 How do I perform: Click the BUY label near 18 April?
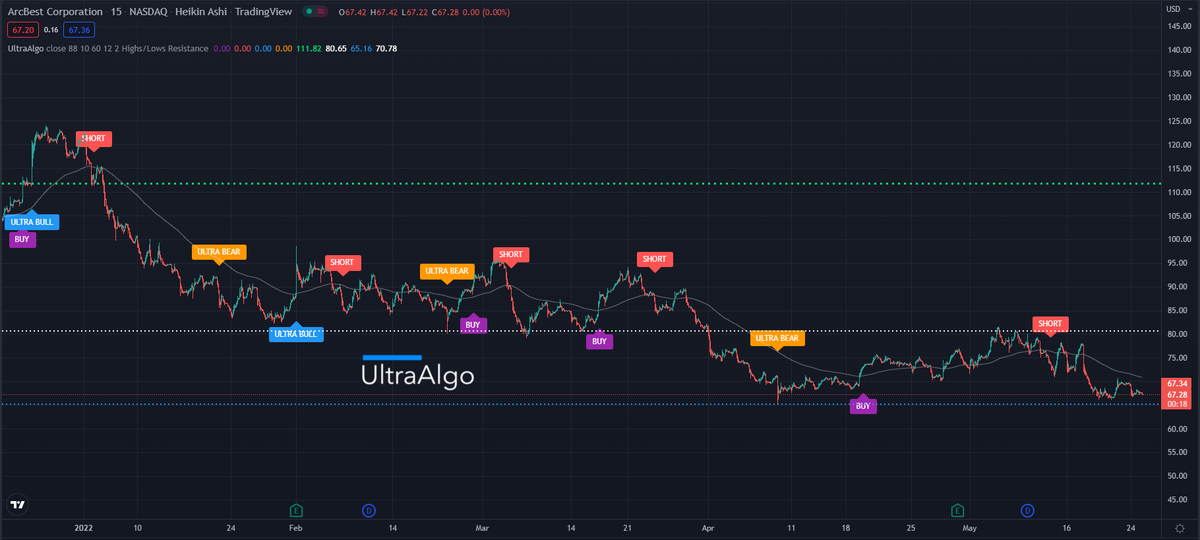pos(863,406)
